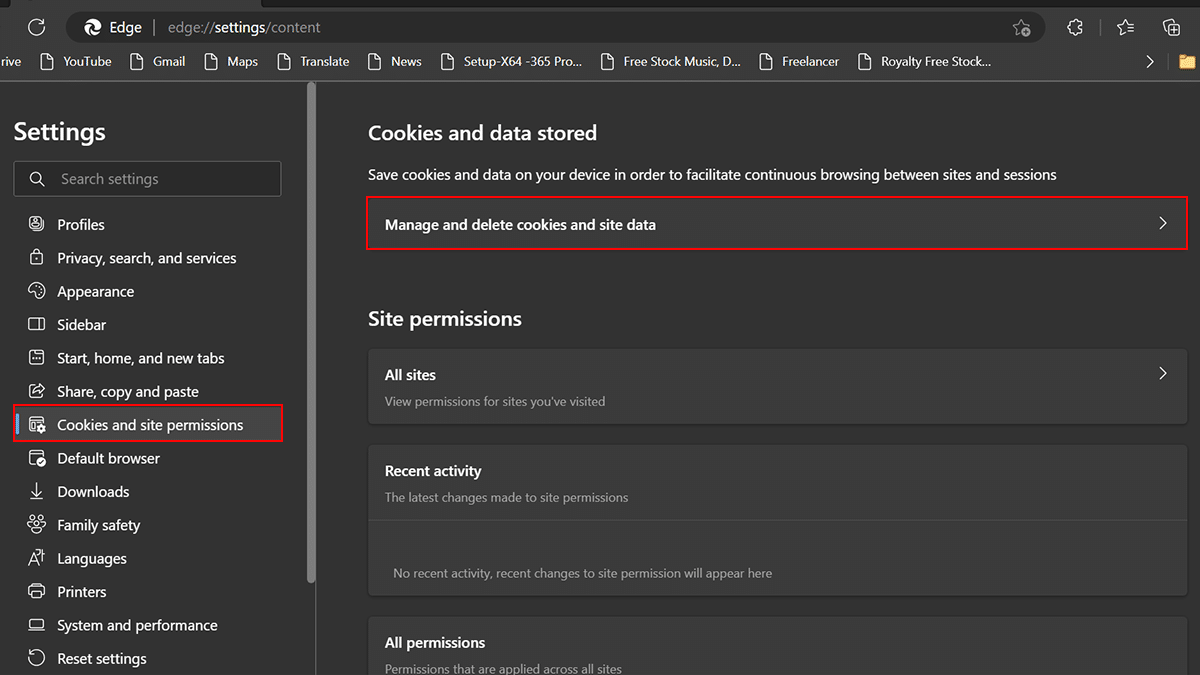Open the Favorites list icon

(x=1125, y=28)
